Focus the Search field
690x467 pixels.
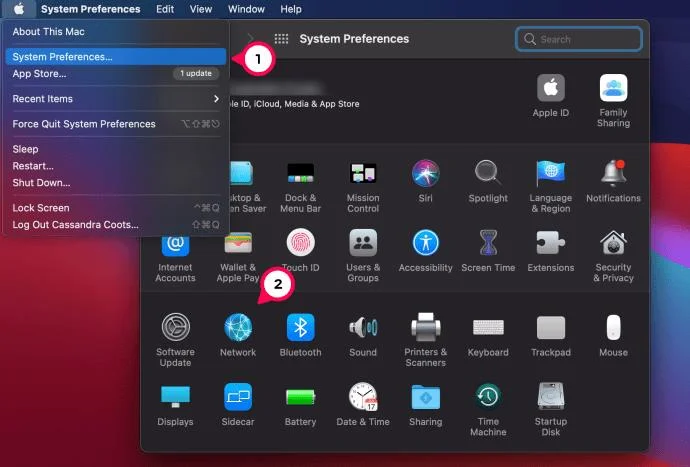coord(579,39)
